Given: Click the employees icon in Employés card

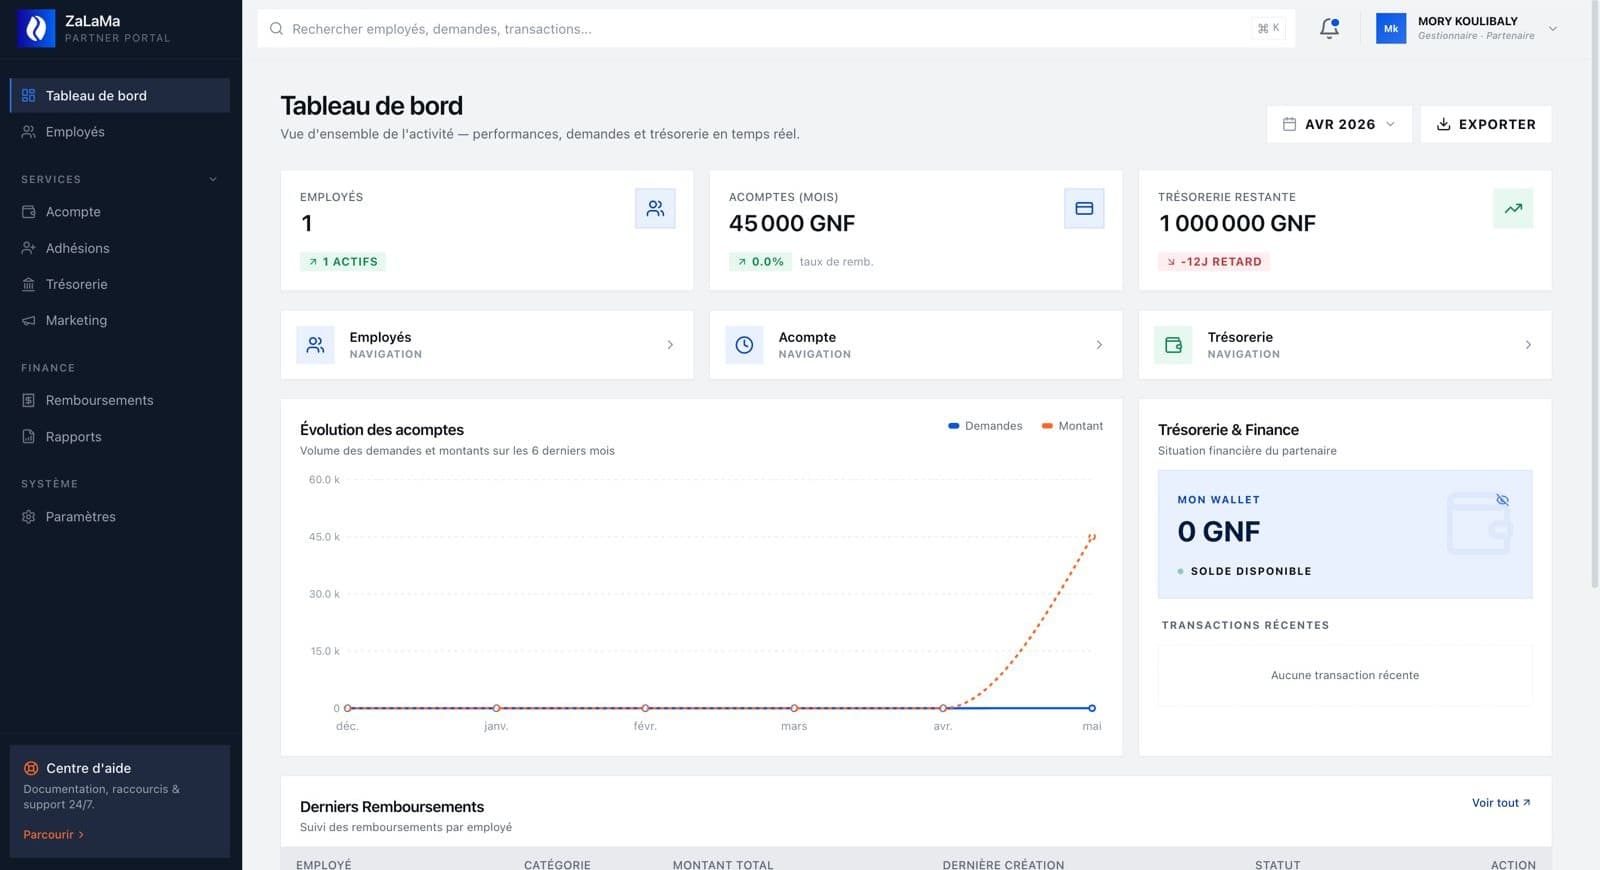Looking at the screenshot, I should pos(655,209).
